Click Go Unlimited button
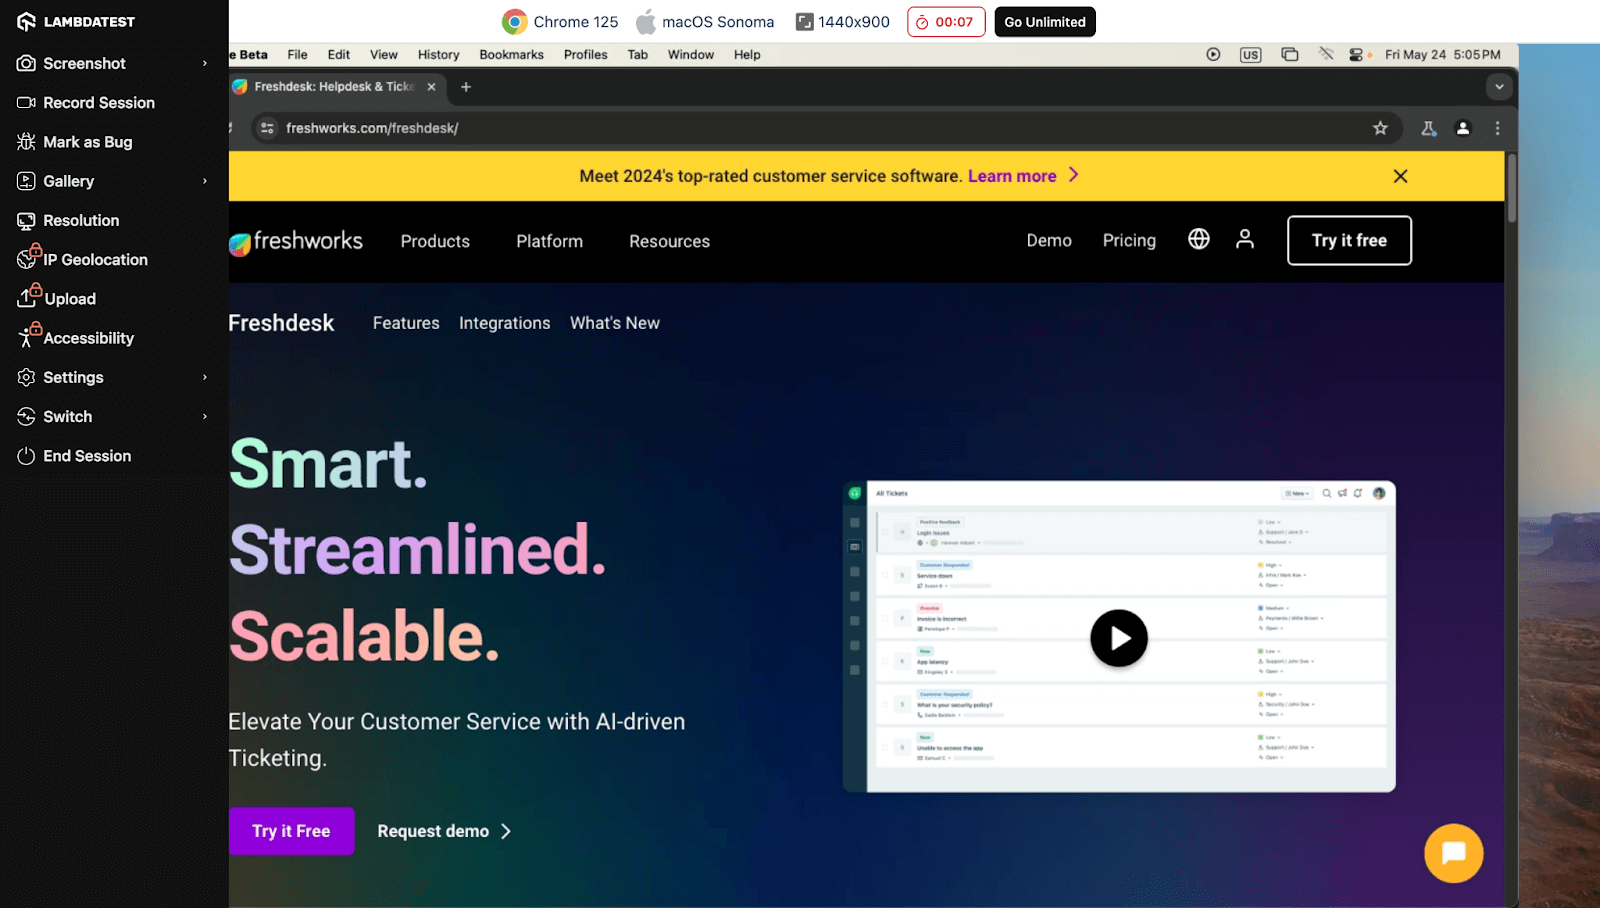Screen dimensions: 1600x908 pyautogui.click(x=1045, y=22)
